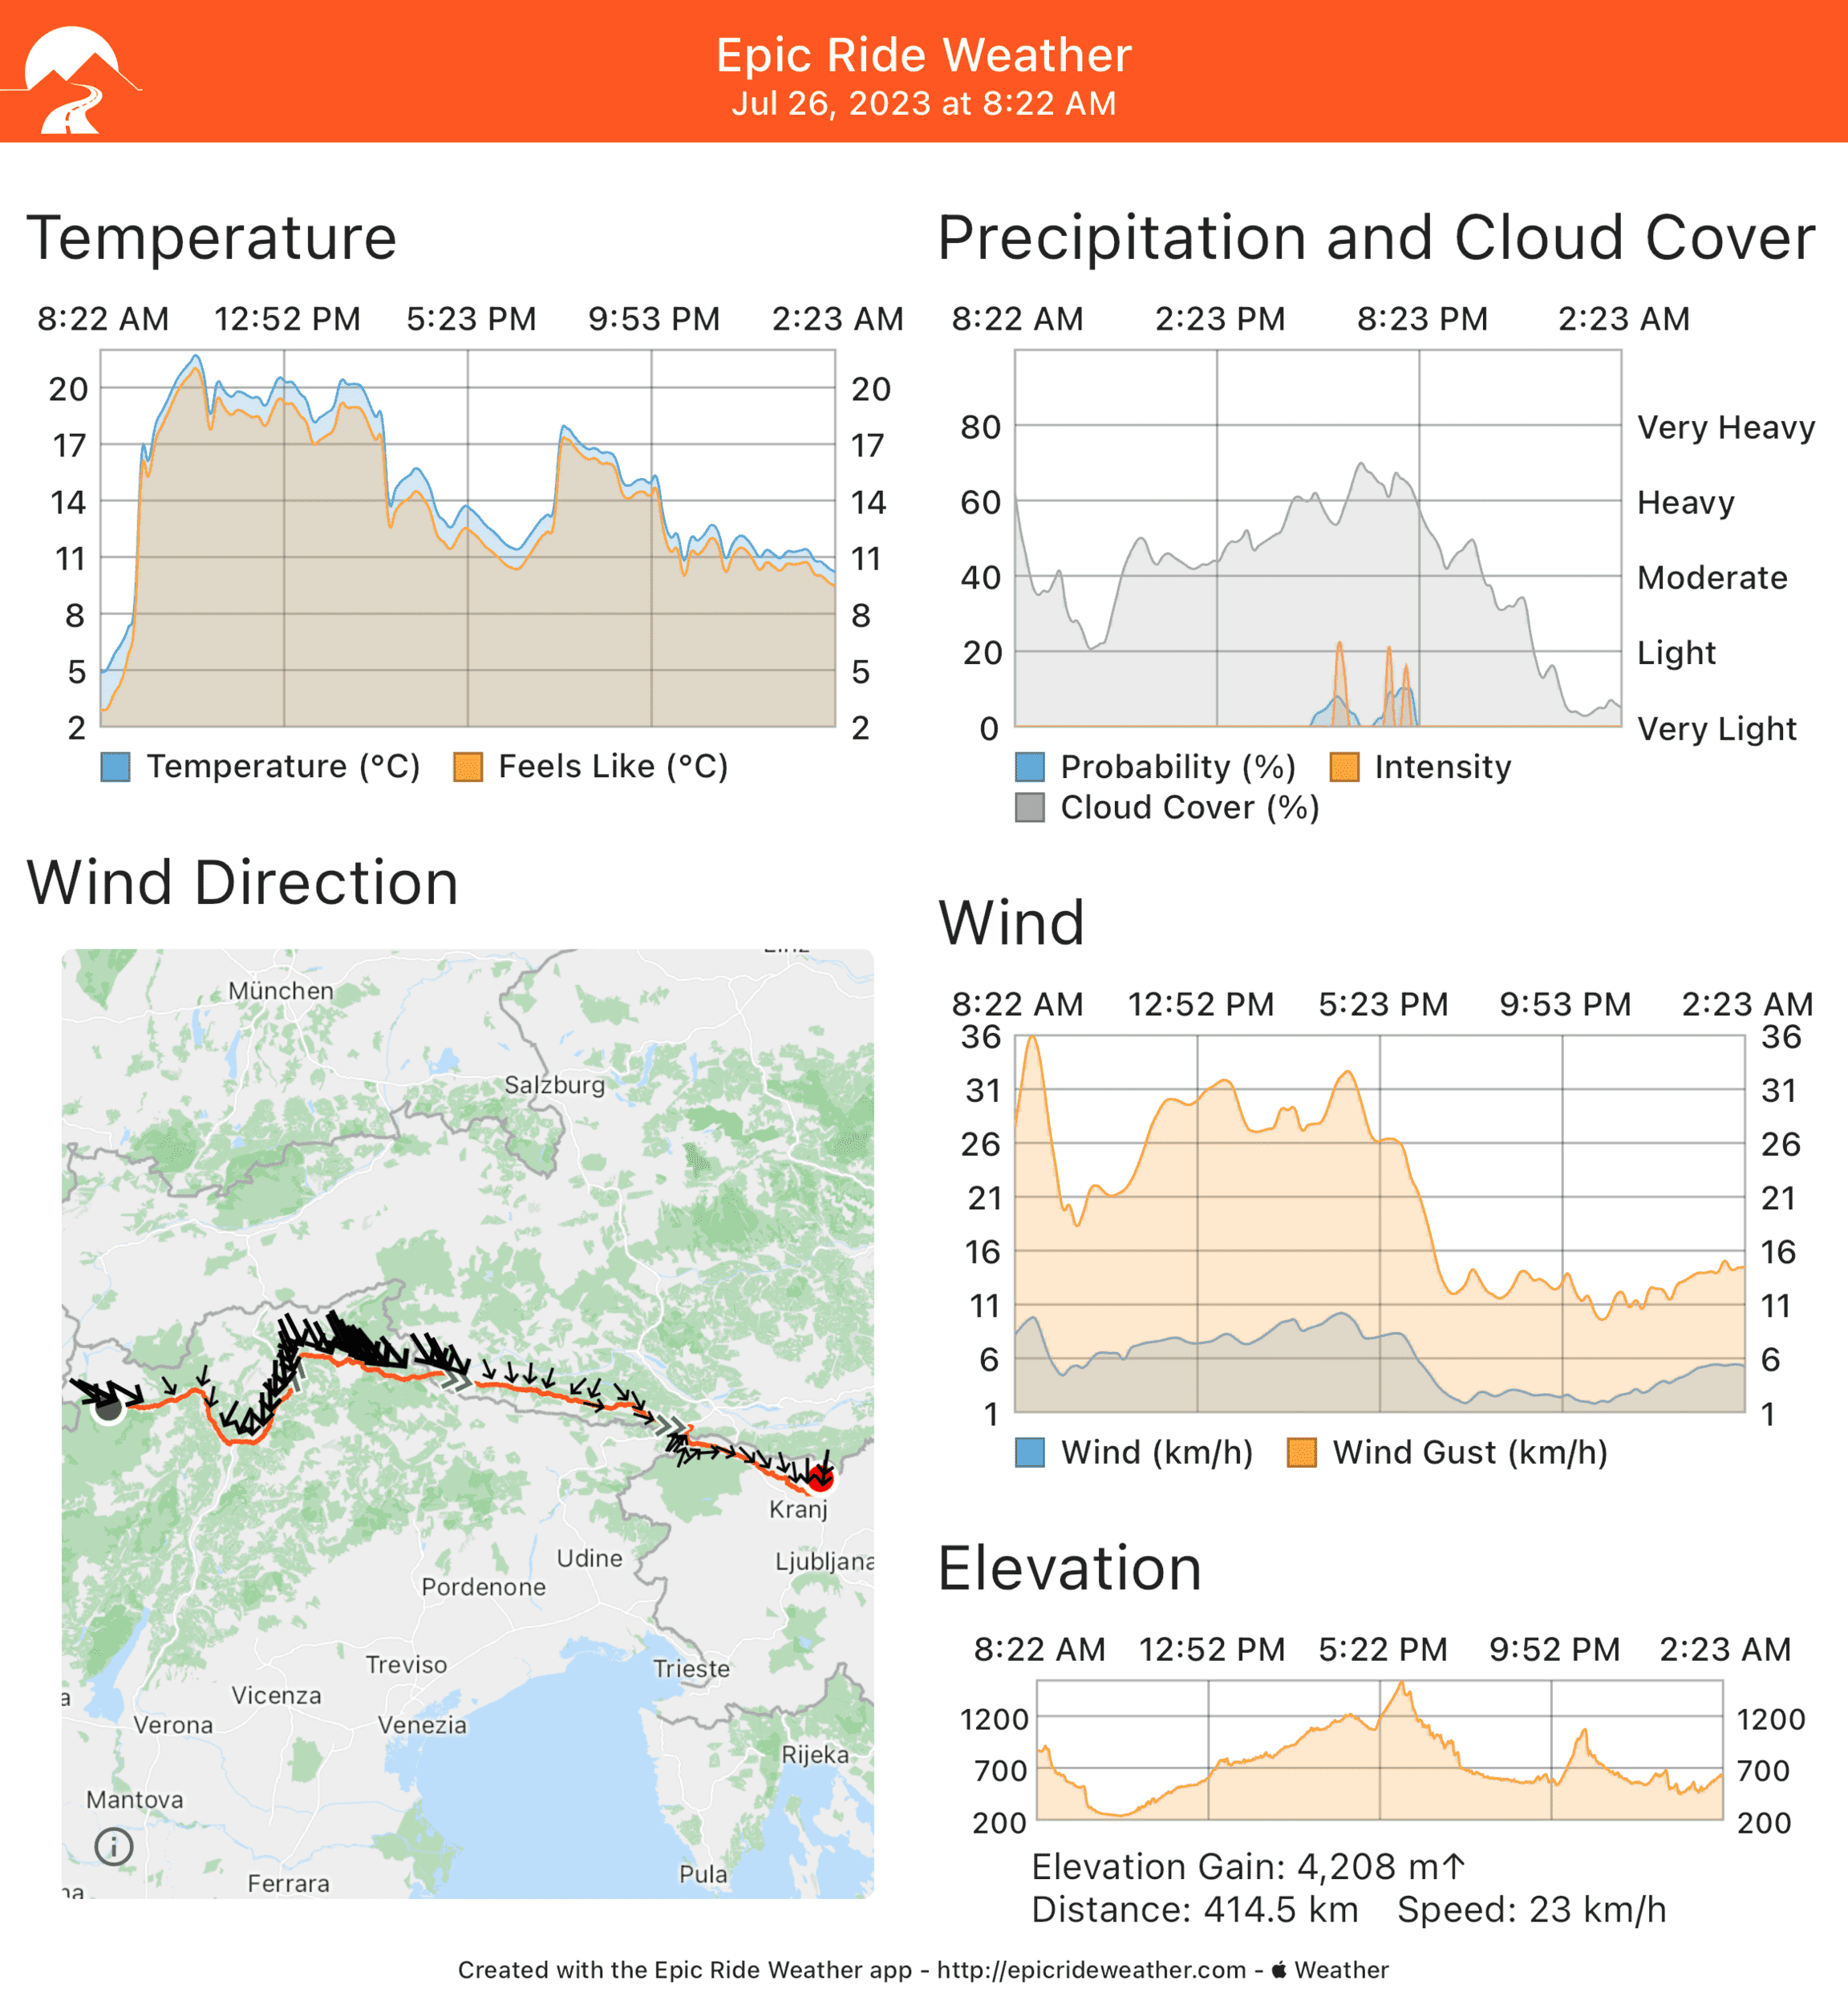Click the Pula label on the map

click(x=703, y=1874)
